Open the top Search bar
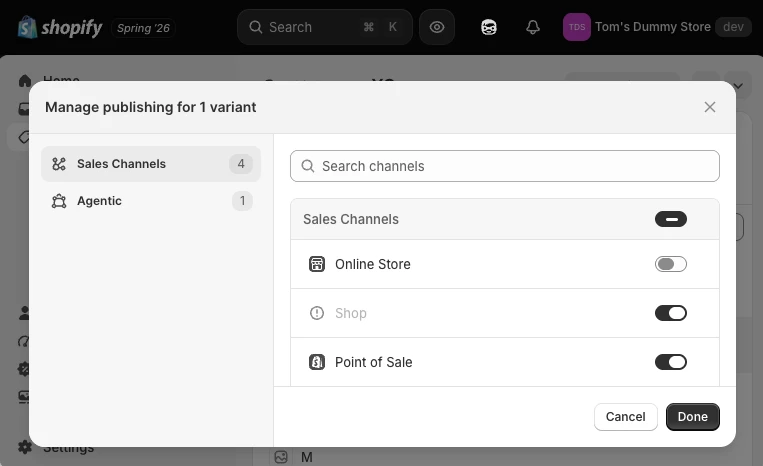The height and width of the screenshot is (466, 763). (325, 27)
